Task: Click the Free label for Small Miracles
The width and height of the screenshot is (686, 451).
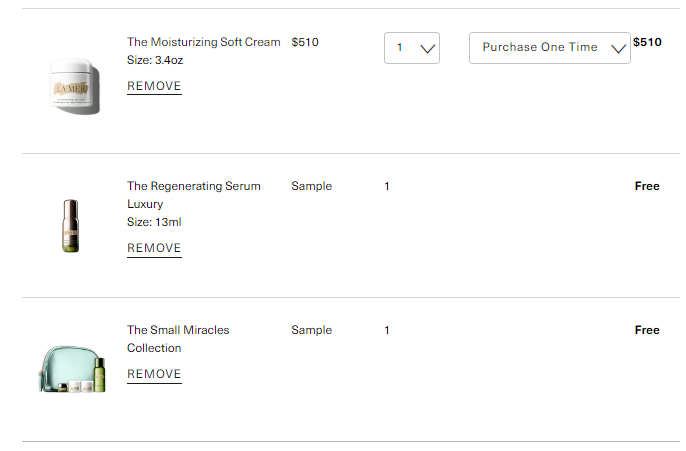Action: coord(647,330)
